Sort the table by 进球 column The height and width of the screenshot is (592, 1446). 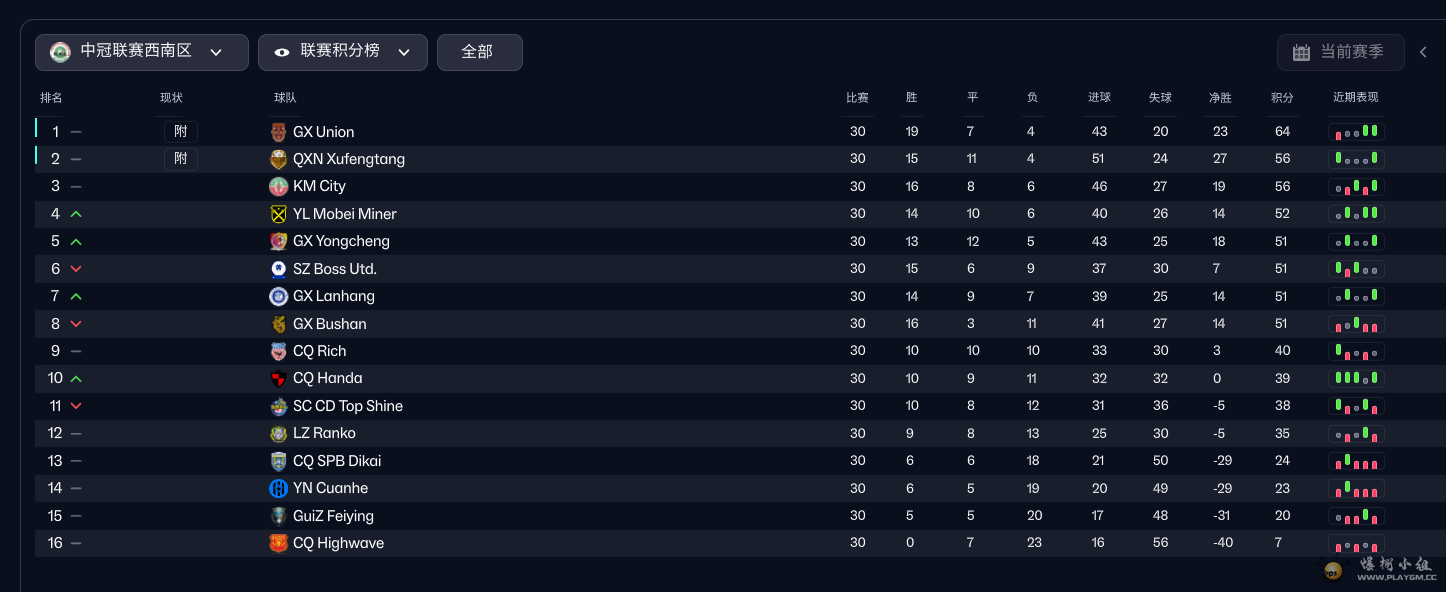(1100, 98)
